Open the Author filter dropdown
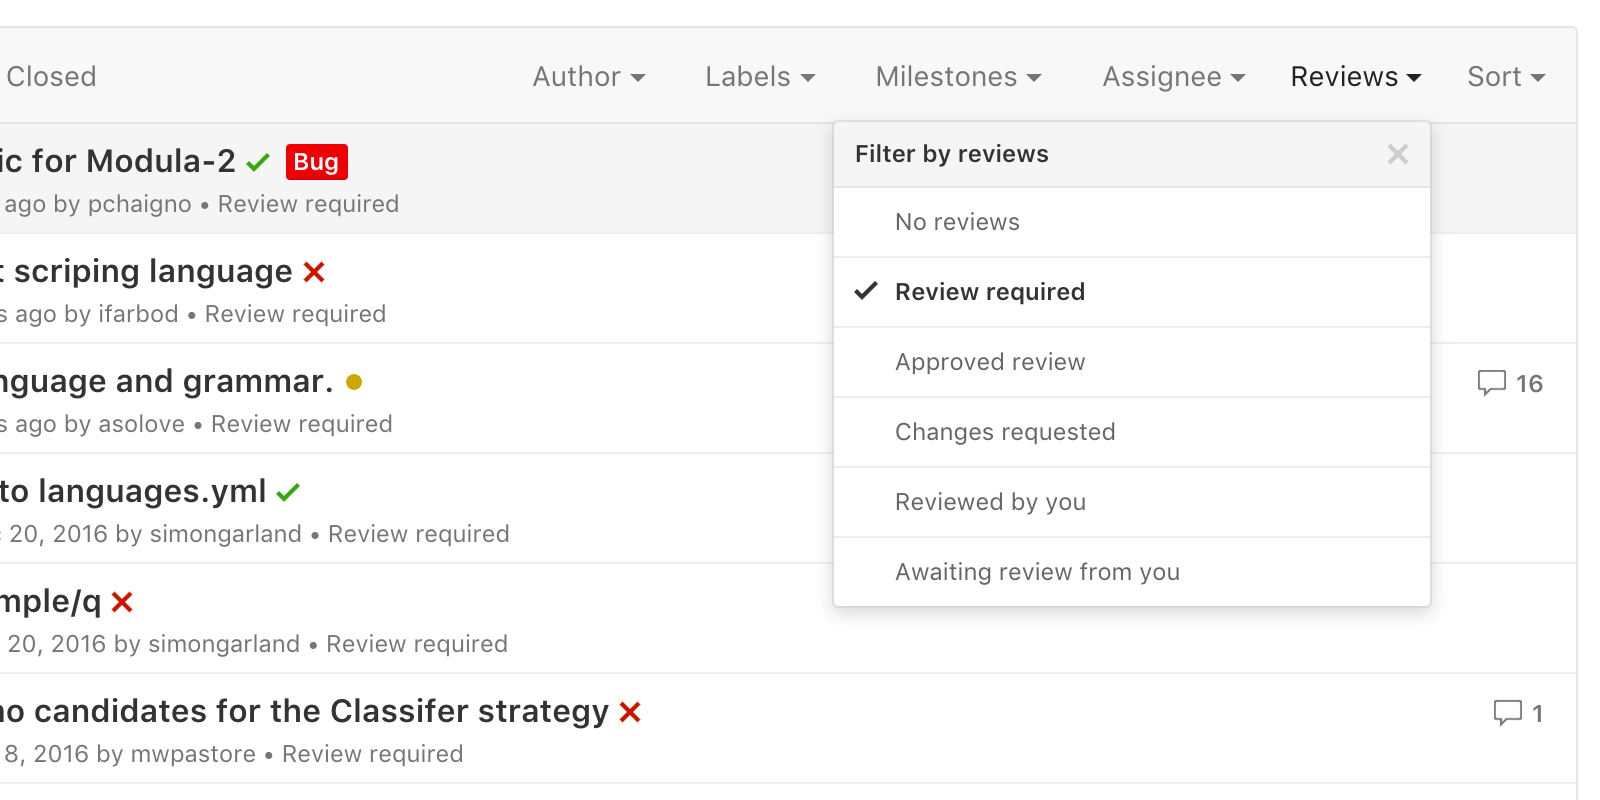 [x=588, y=76]
